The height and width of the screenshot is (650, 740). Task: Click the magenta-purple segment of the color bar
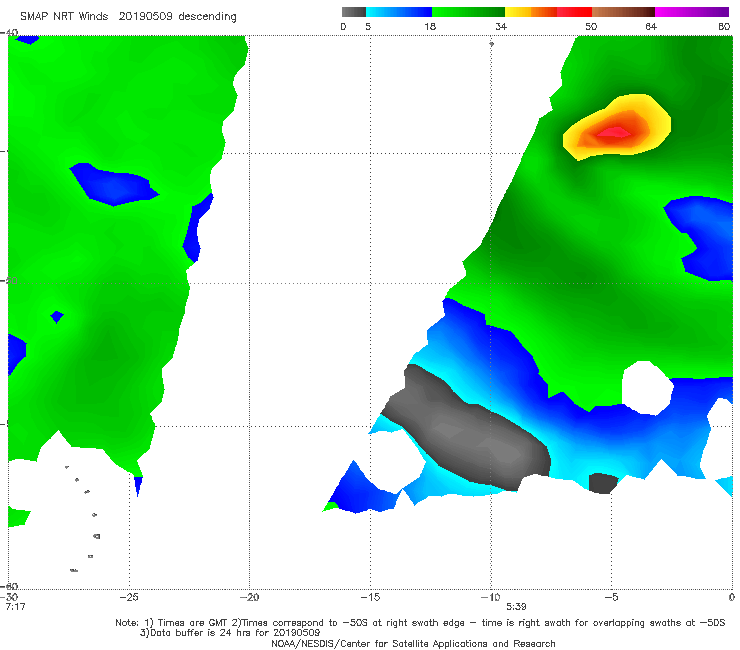(692, 12)
